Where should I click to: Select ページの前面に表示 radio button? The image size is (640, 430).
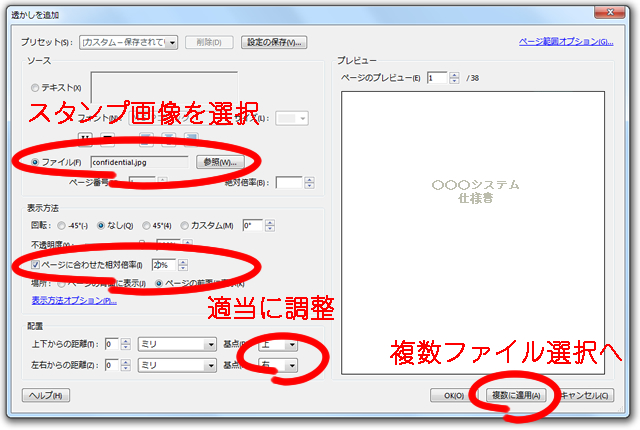tap(159, 283)
